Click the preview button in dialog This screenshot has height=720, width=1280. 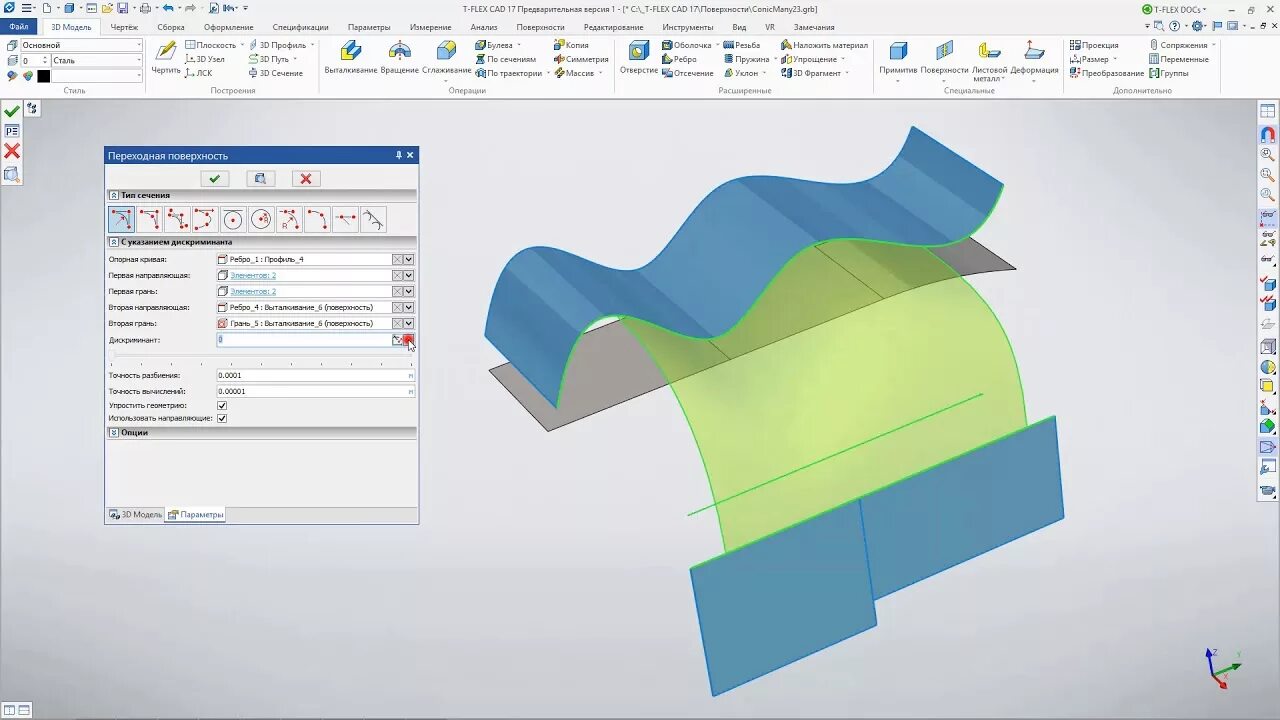pos(260,178)
